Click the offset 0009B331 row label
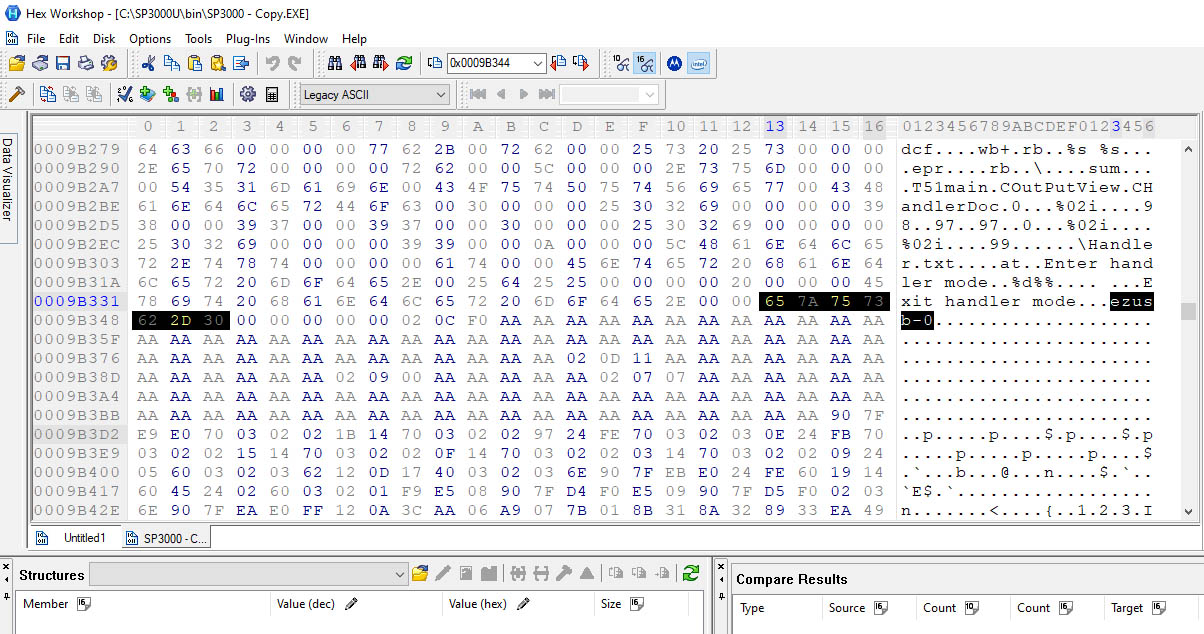Image resolution: width=1204 pixels, height=634 pixels. click(x=77, y=300)
